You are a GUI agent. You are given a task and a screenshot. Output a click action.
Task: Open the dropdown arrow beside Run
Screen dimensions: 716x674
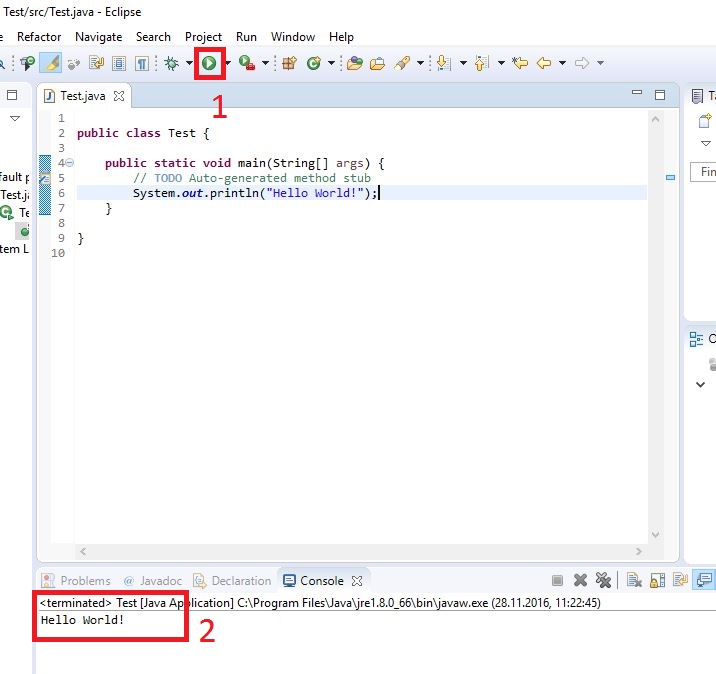[227, 63]
